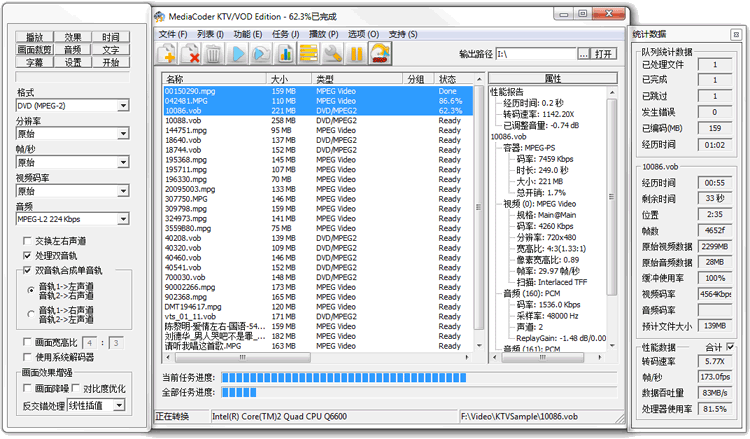750x439 pixels.
Task: Enable 使用系统解码器 checkbox
Action: [x=27, y=357]
